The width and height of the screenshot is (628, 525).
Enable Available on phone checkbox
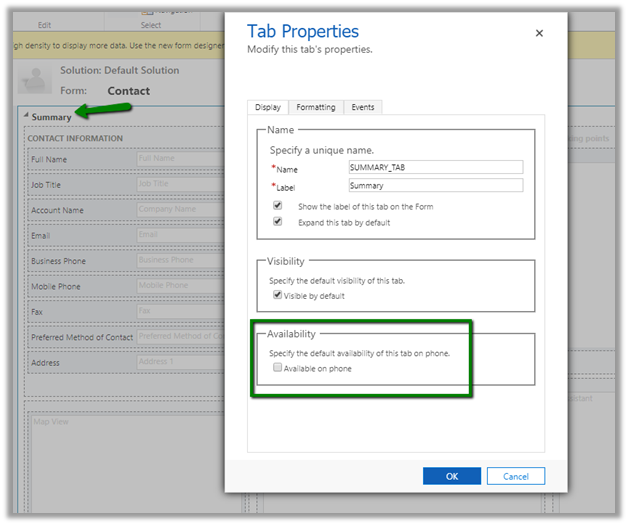(x=277, y=369)
